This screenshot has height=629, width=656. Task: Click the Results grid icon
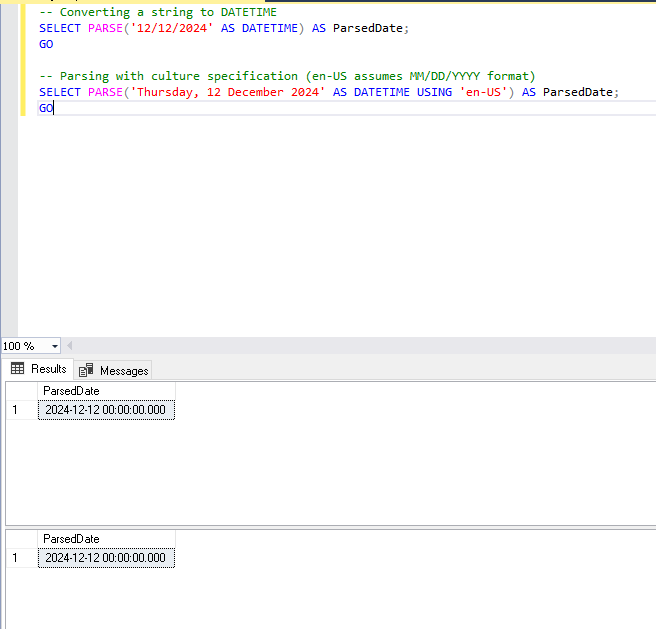point(17,369)
